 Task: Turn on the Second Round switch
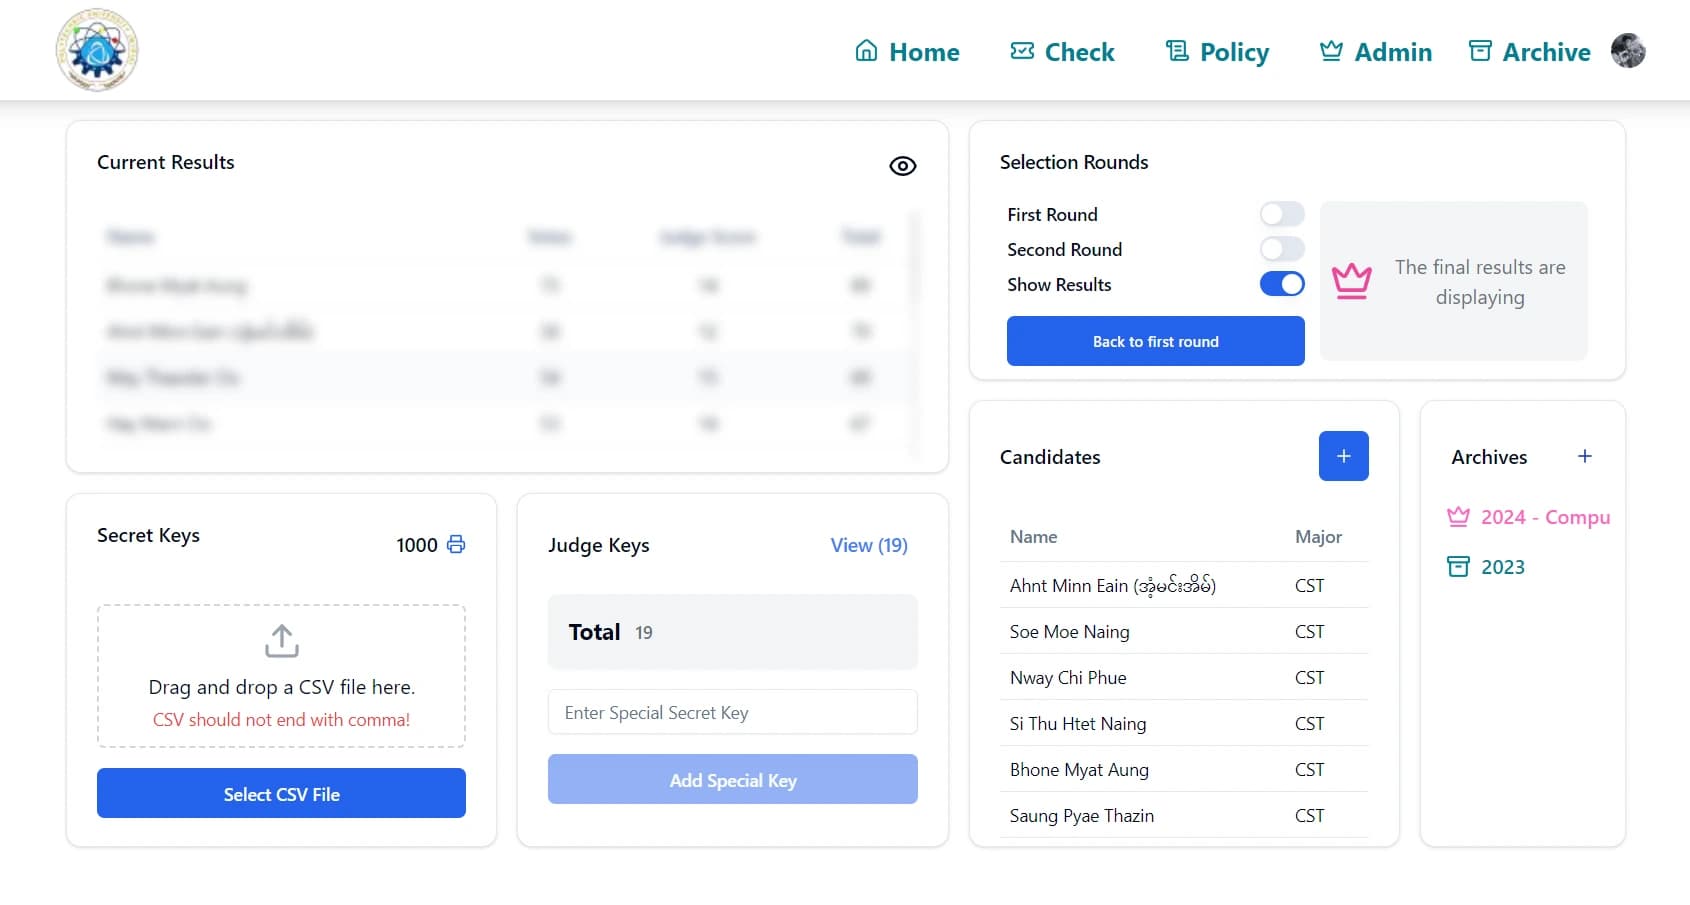[1281, 249]
